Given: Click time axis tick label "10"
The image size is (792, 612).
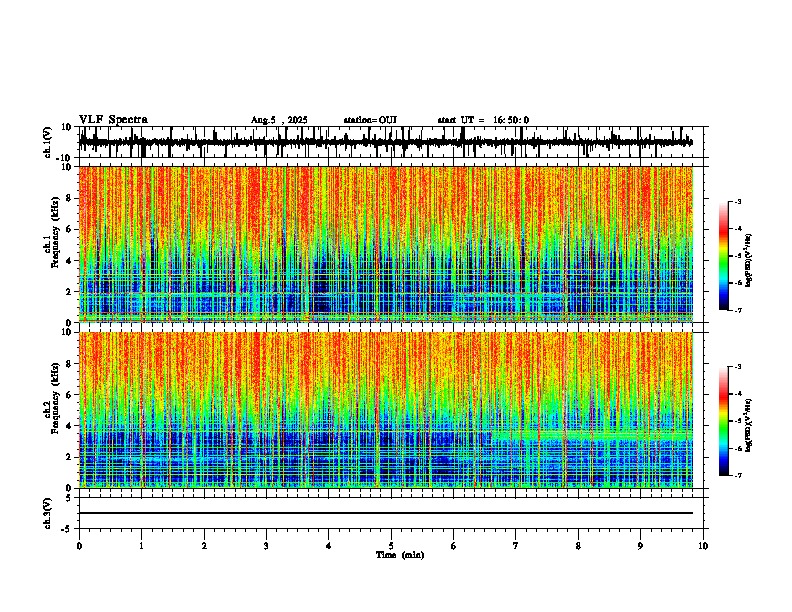Looking at the screenshot, I should point(703,546).
